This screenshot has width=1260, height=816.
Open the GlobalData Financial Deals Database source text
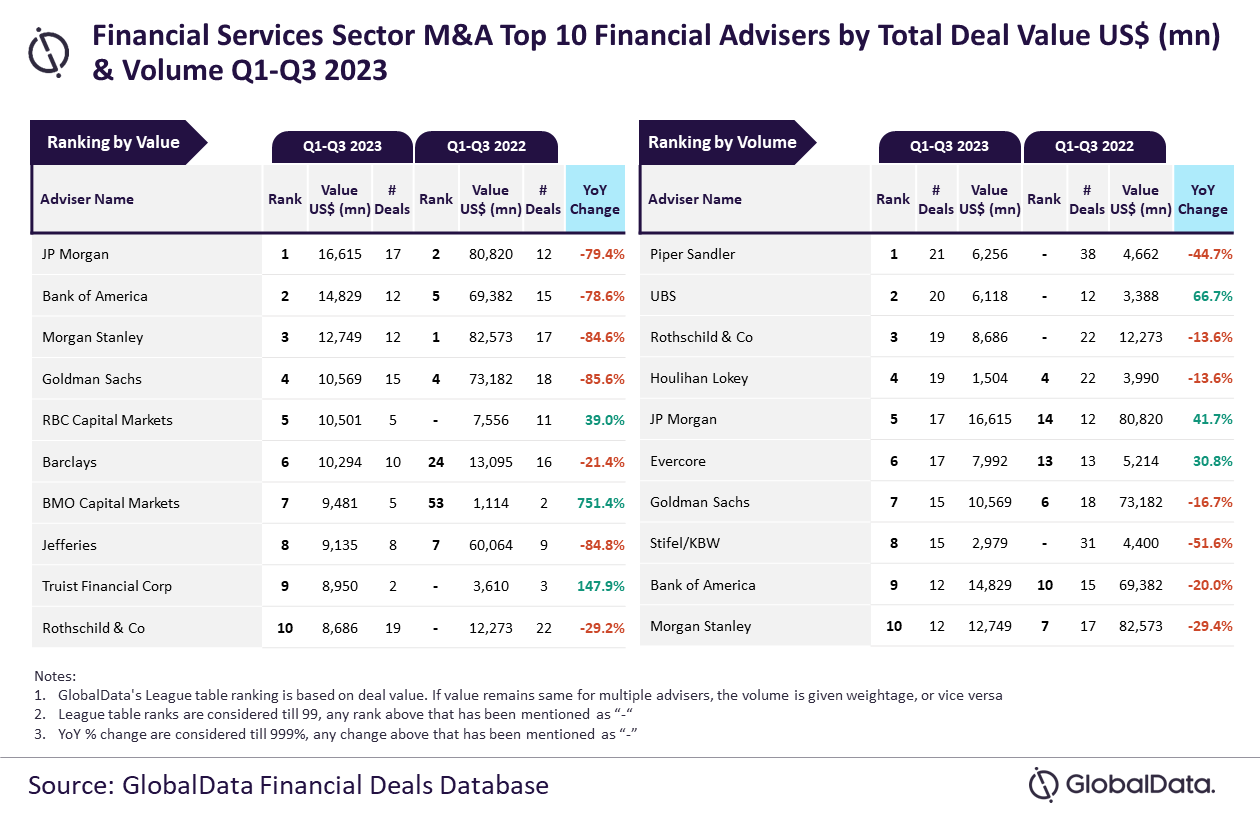pyautogui.click(x=288, y=785)
